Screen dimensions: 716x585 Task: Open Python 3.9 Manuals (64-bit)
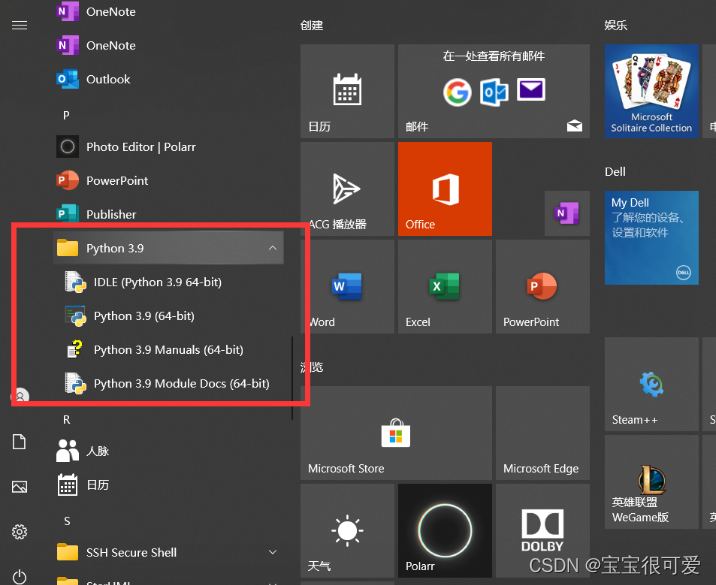168,349
